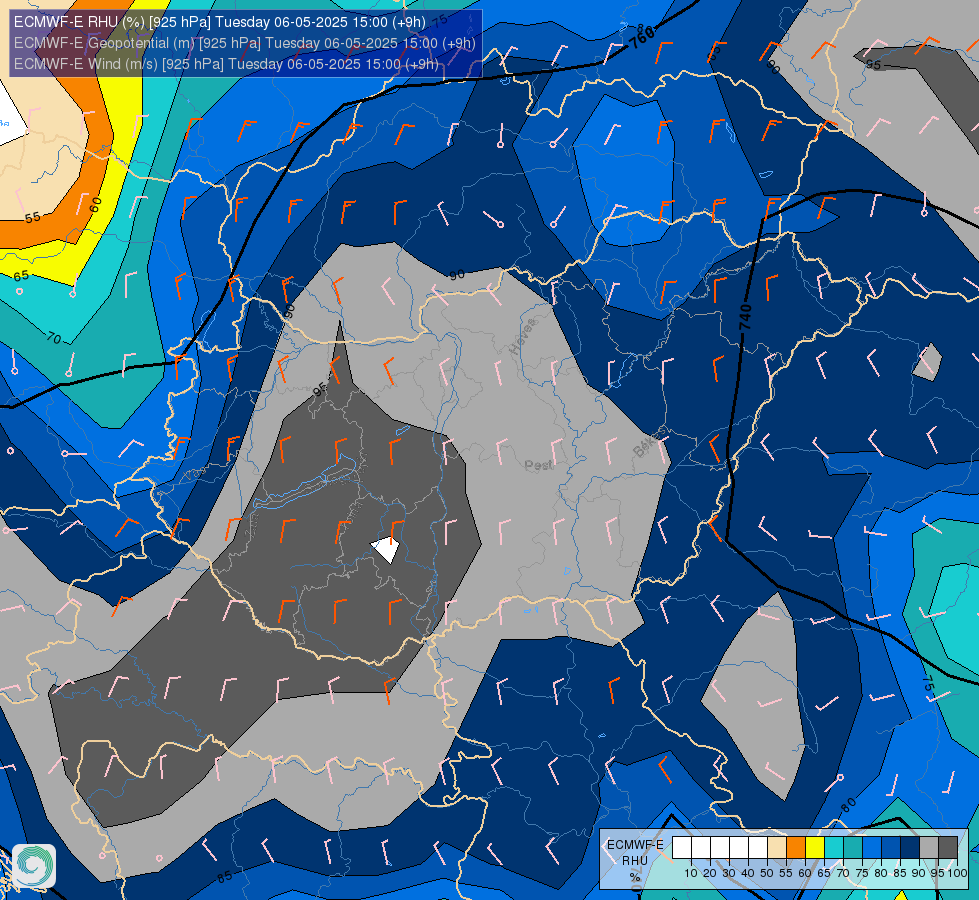Screen dimensions: 979x900
Task: Click the bold 740 geopotential contour label
Action: [x=745, y=317]
